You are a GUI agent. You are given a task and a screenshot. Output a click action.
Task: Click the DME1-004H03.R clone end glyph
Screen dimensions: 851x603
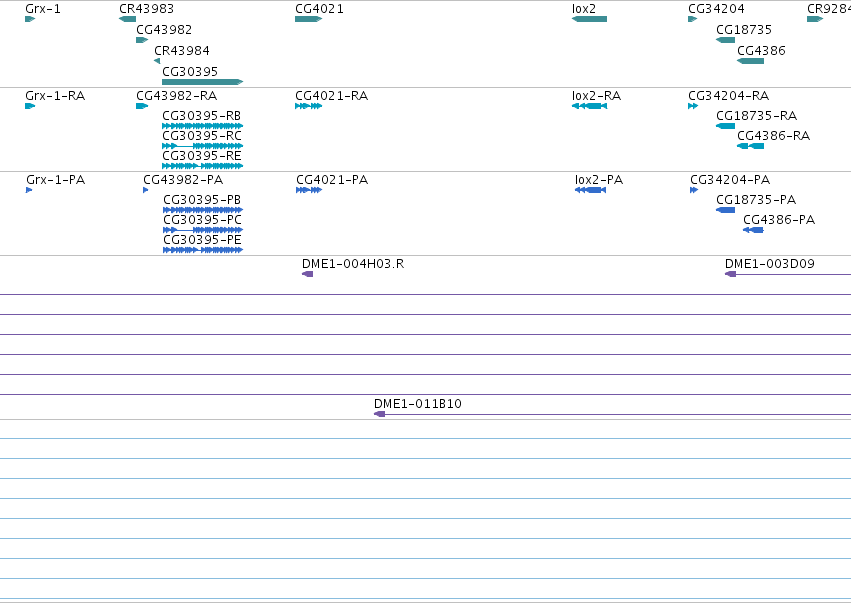click(307, 274)
